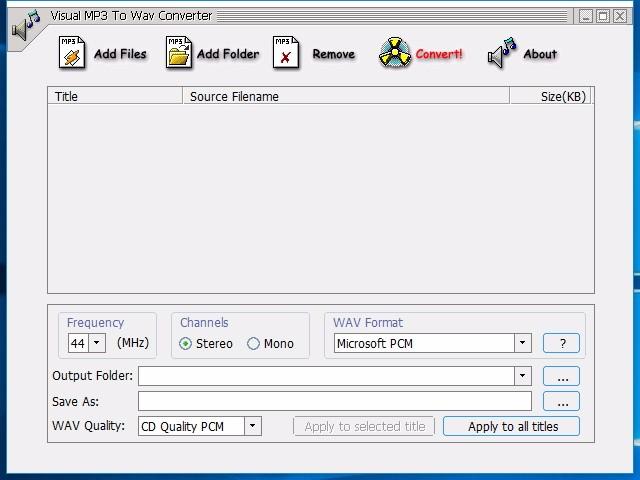The height and width of the screenshot is (480, 640).
Task: Browse Save As with ... button
Action: (561, 401)
